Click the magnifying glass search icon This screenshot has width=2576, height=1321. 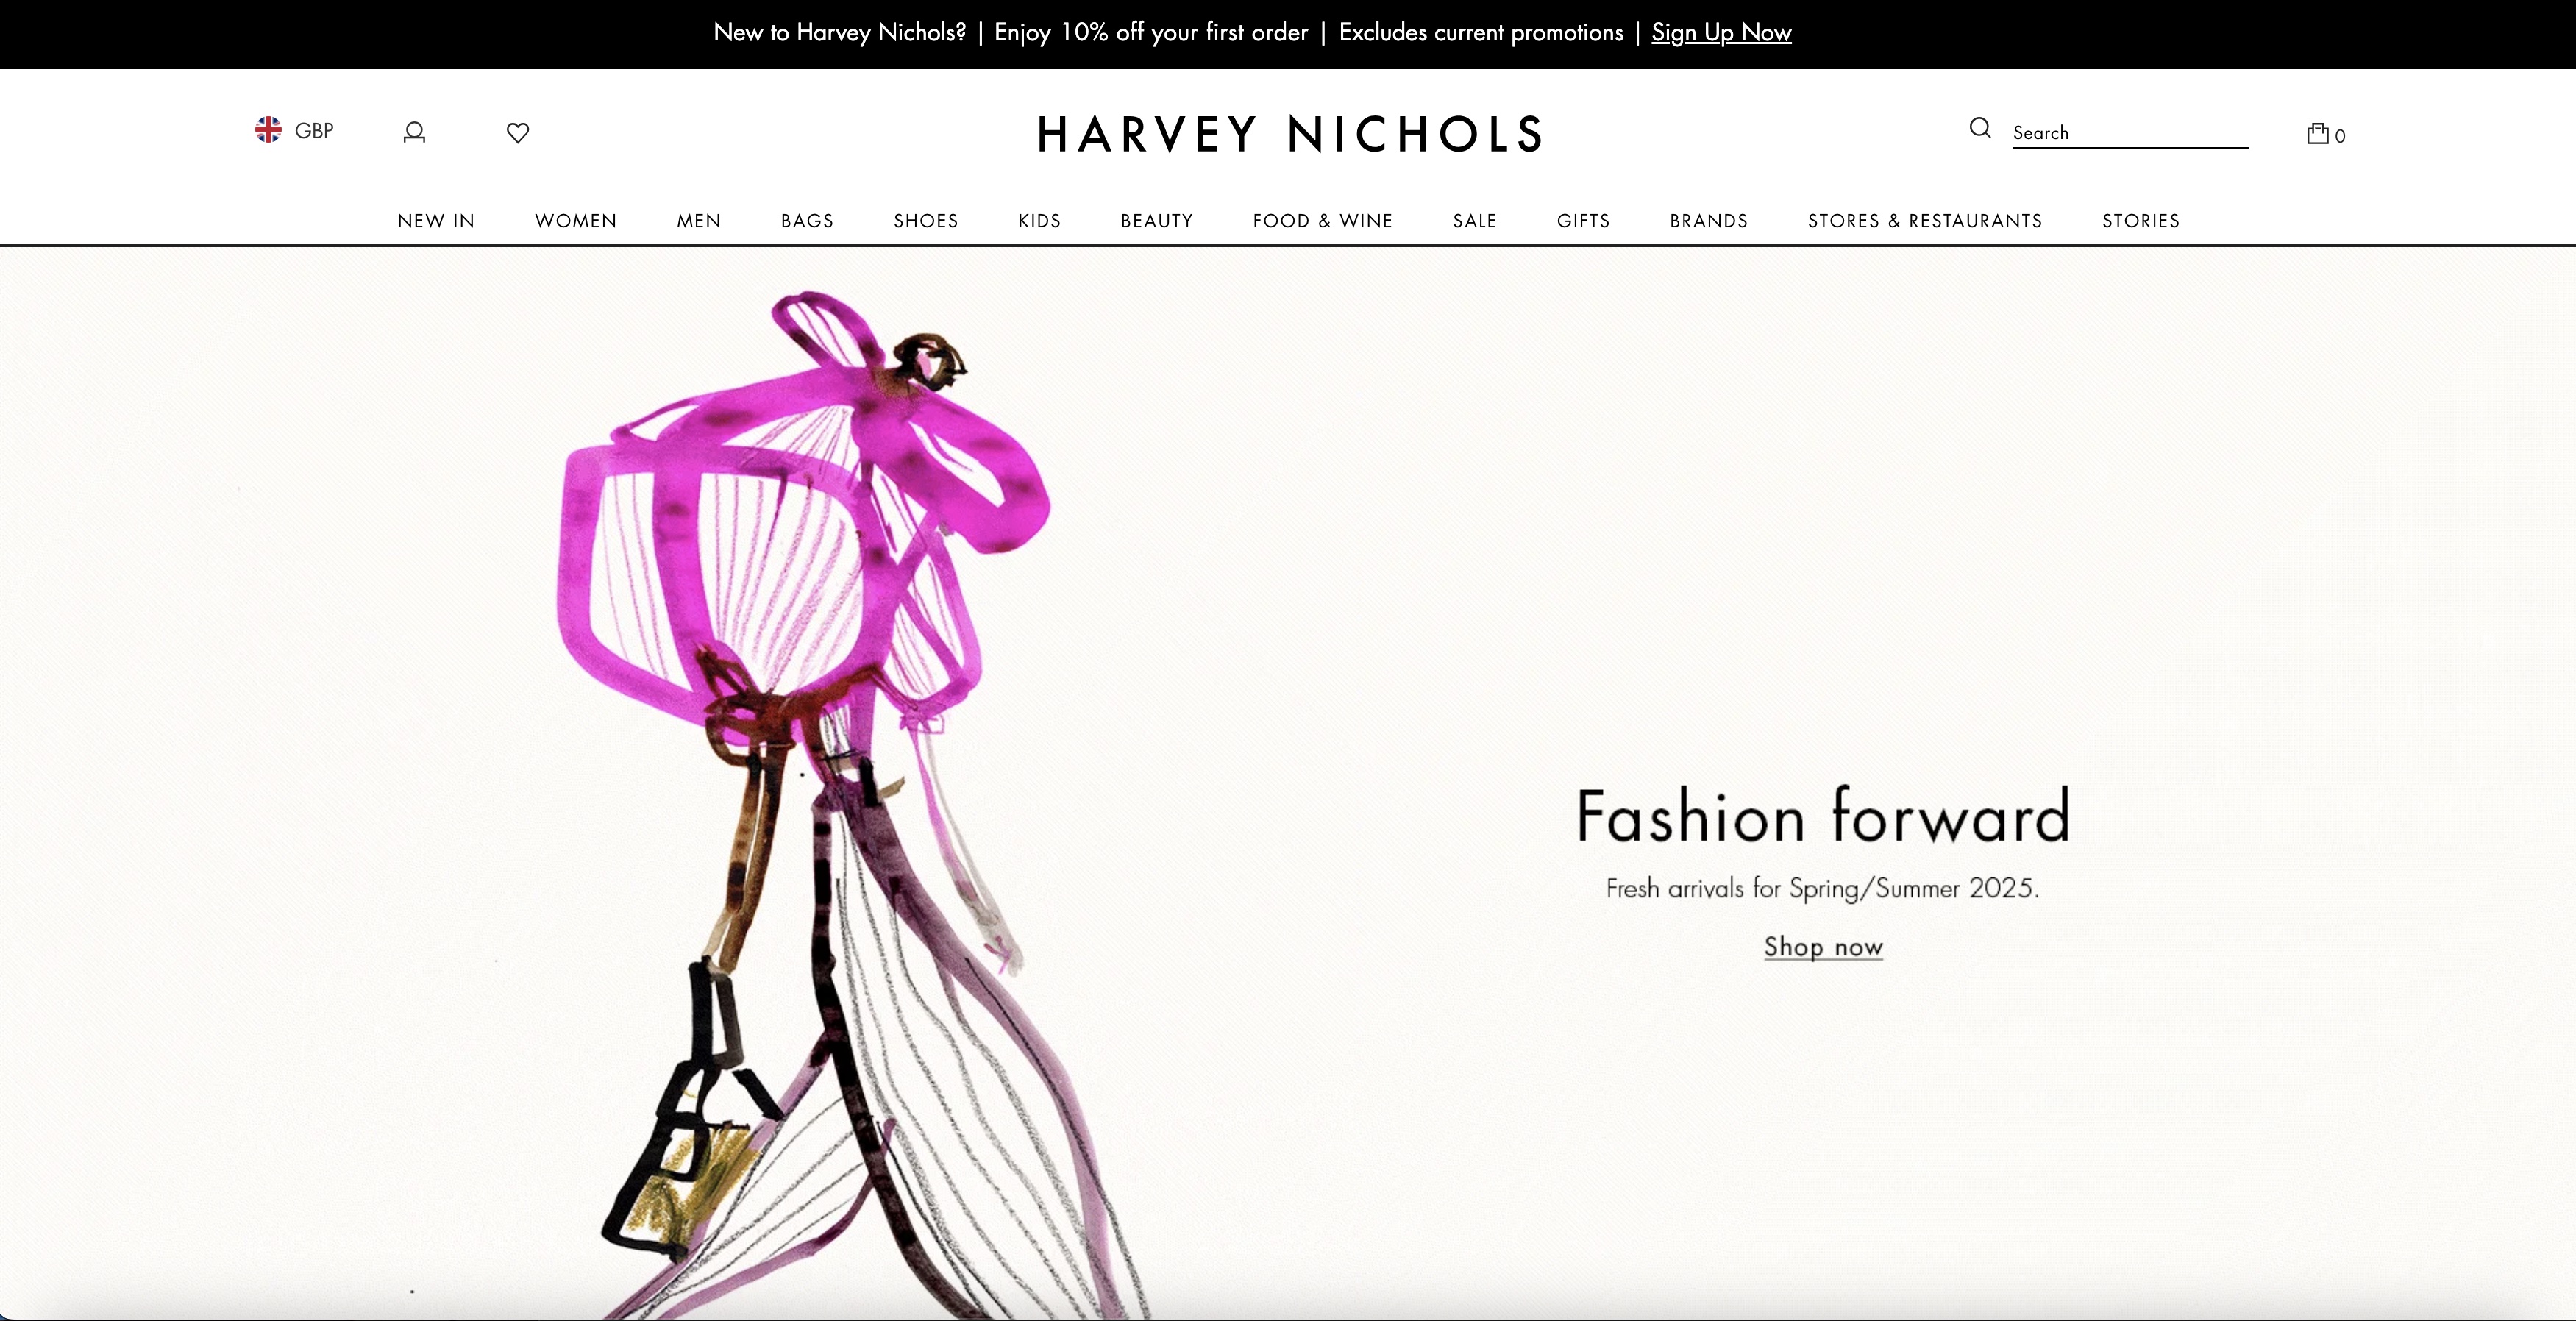(x=1980, y=128)
